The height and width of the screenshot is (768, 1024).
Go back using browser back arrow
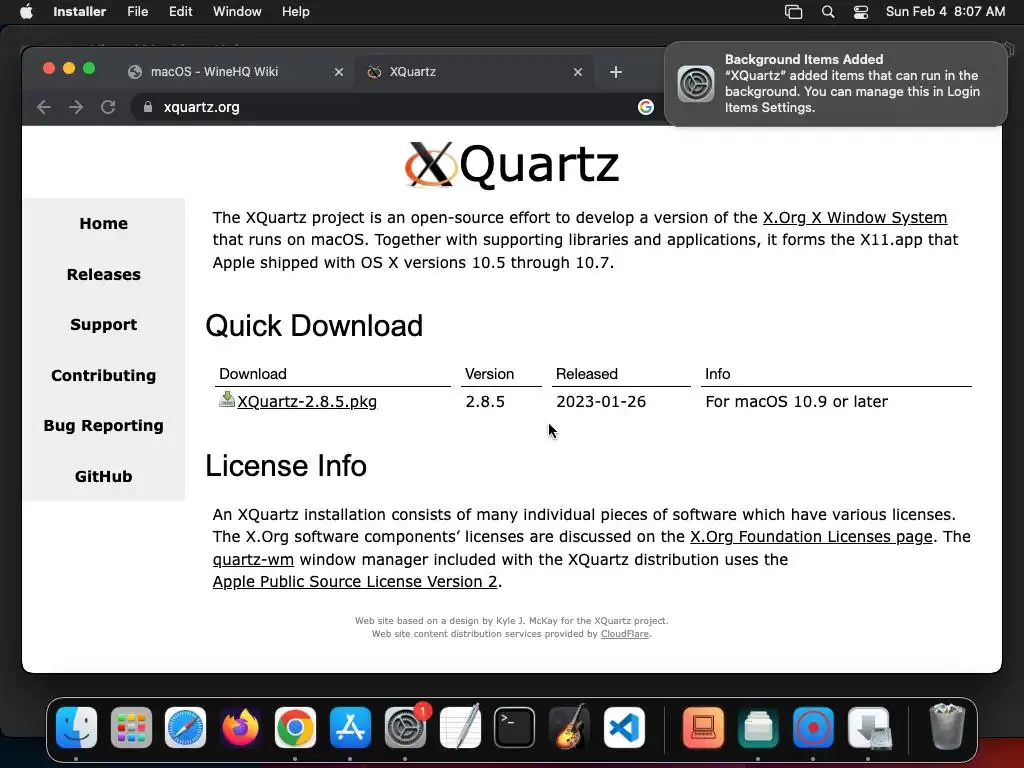coord(44,107)
